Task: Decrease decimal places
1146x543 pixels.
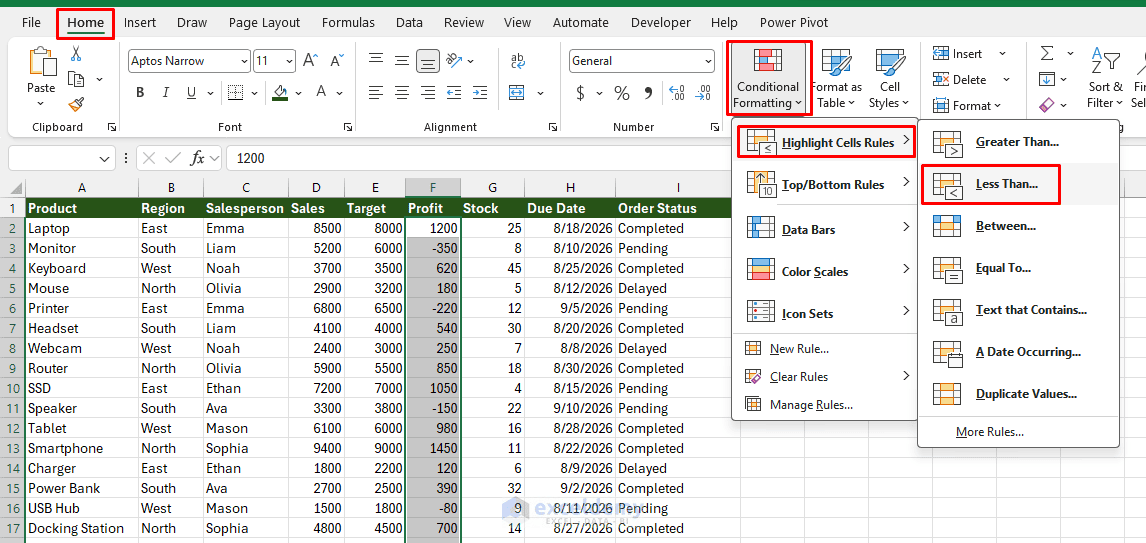Action: point(703,93)
